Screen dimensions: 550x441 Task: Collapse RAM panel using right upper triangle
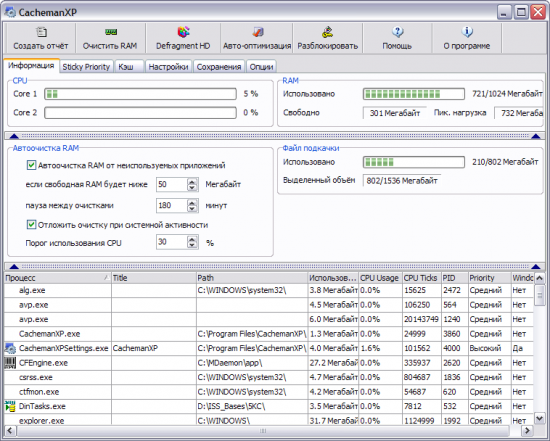click(536, 136)
